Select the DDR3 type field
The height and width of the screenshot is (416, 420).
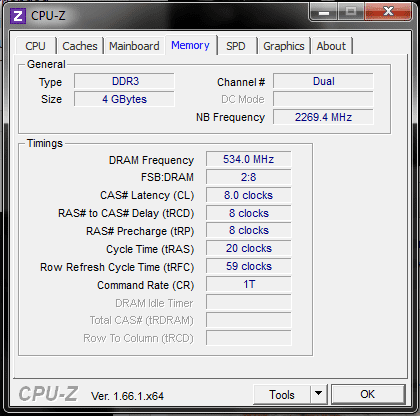point(124,81)
